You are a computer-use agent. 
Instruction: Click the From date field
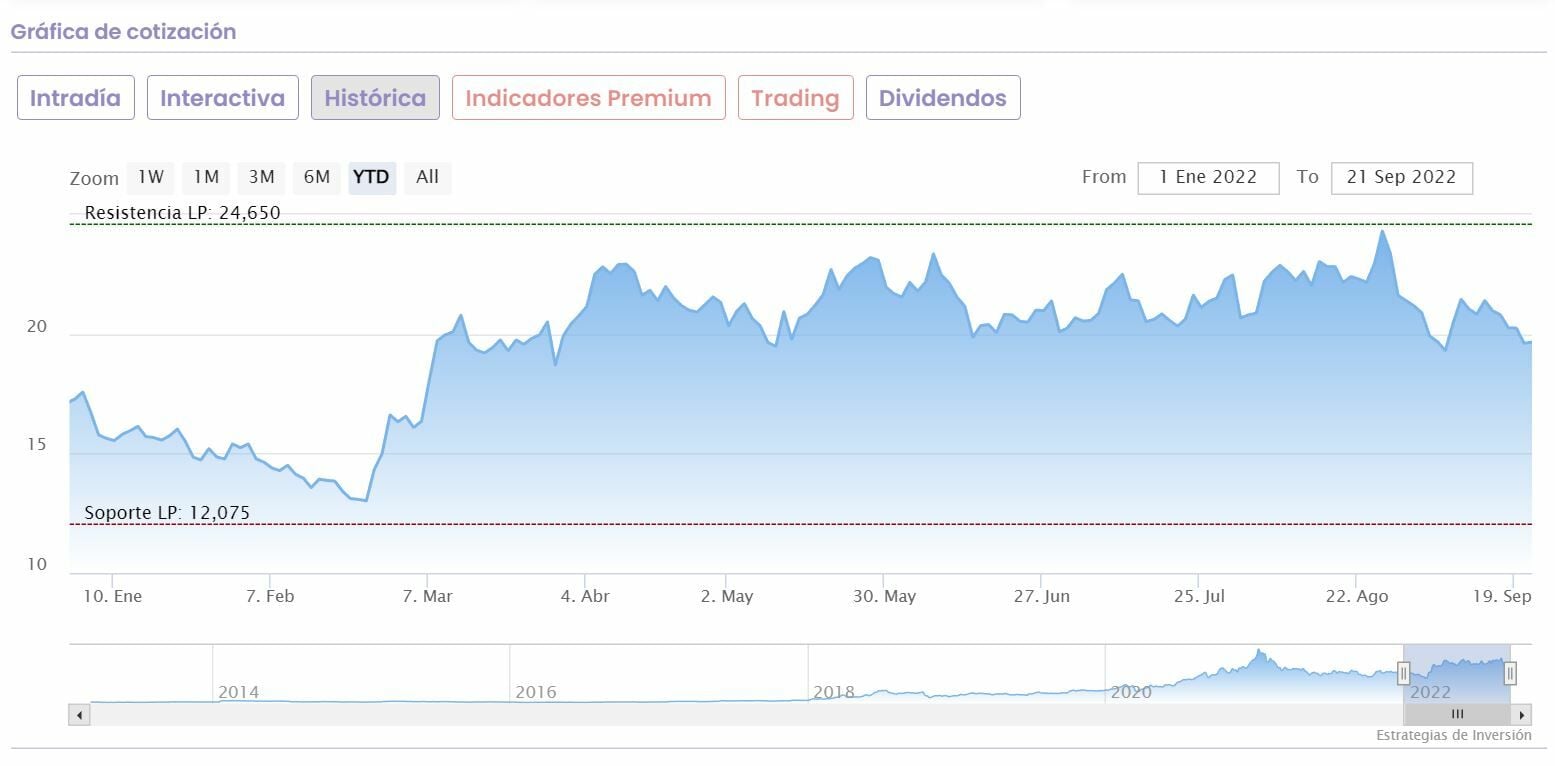pos(1208,178)
